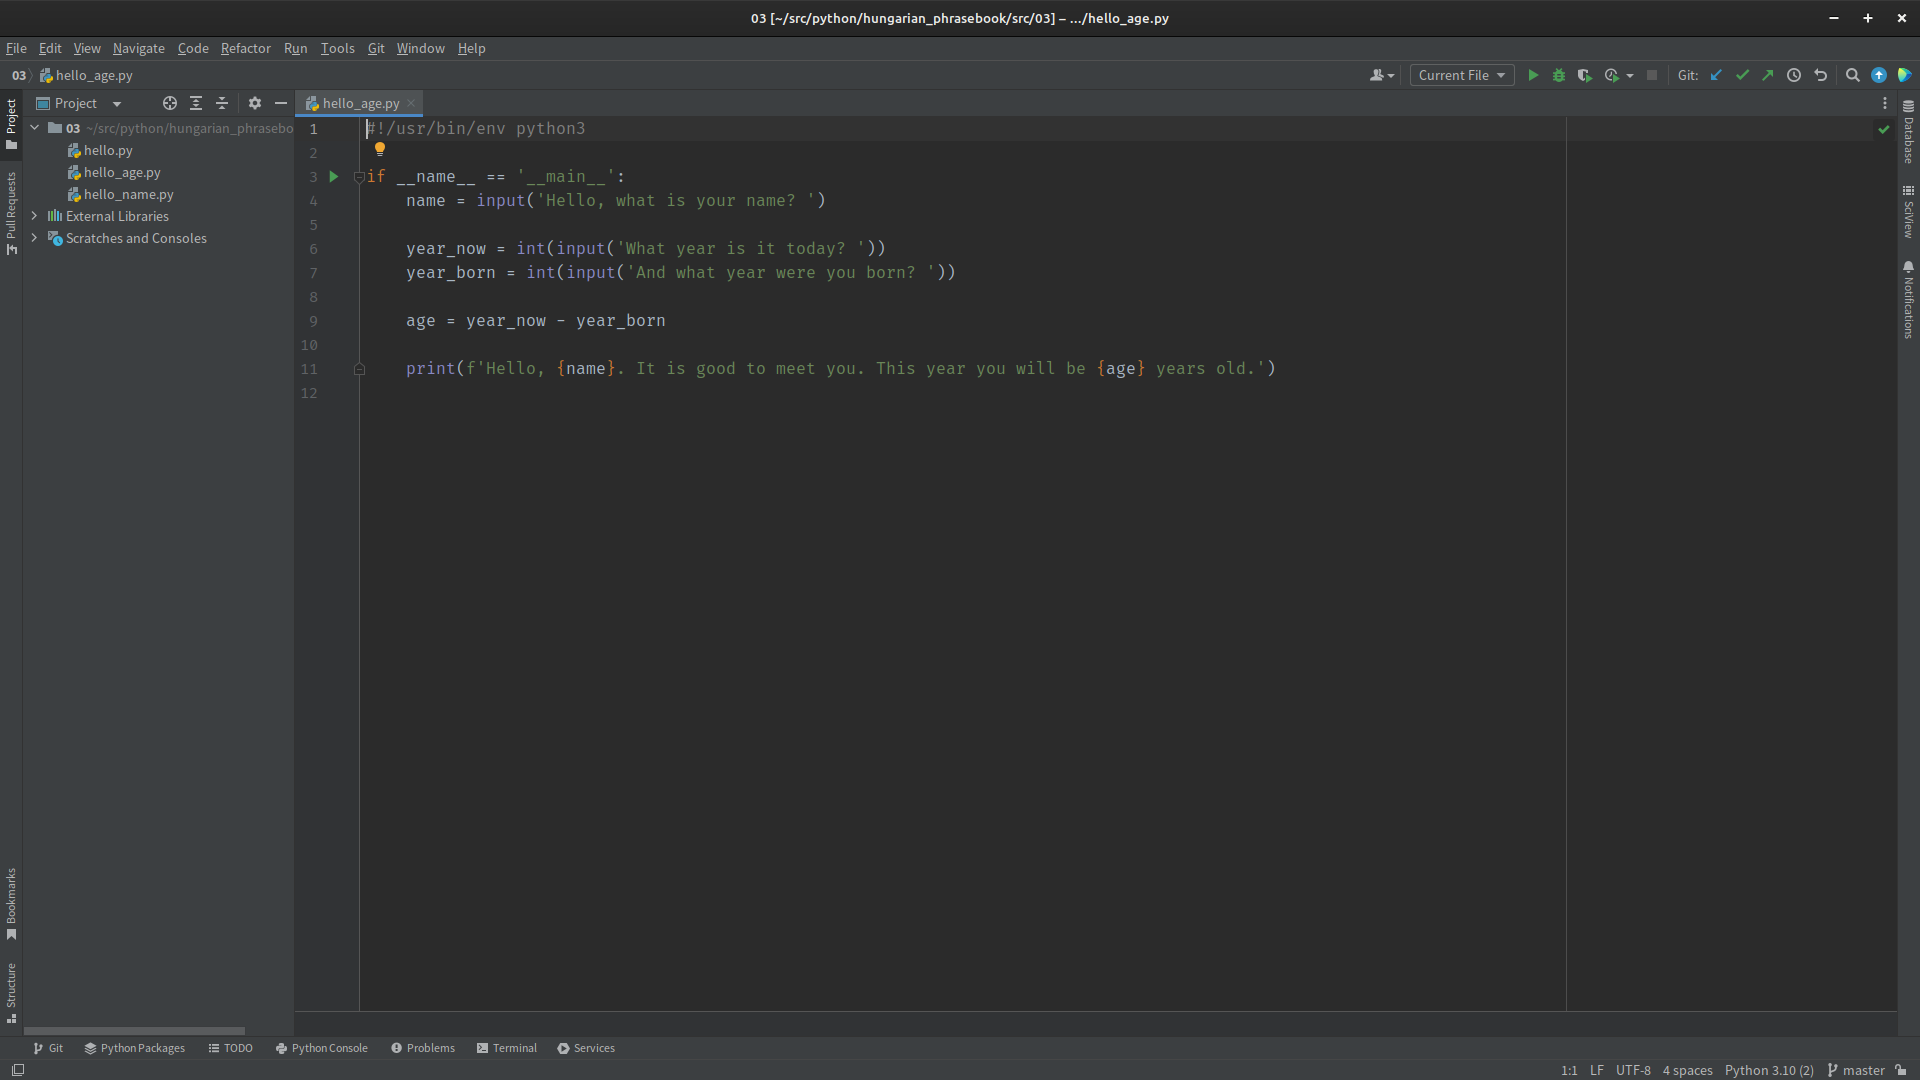Click the green inspection checkmark in editor
This screenshot has height=1080, width=1920.
(1884, 129)
